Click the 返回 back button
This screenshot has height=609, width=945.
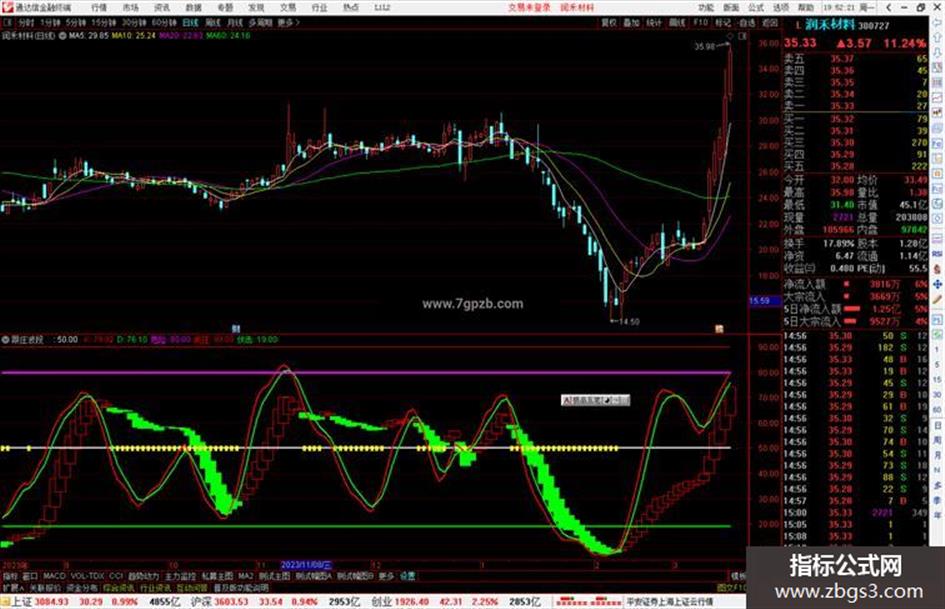pyautogui.click(x=770, y=22)
